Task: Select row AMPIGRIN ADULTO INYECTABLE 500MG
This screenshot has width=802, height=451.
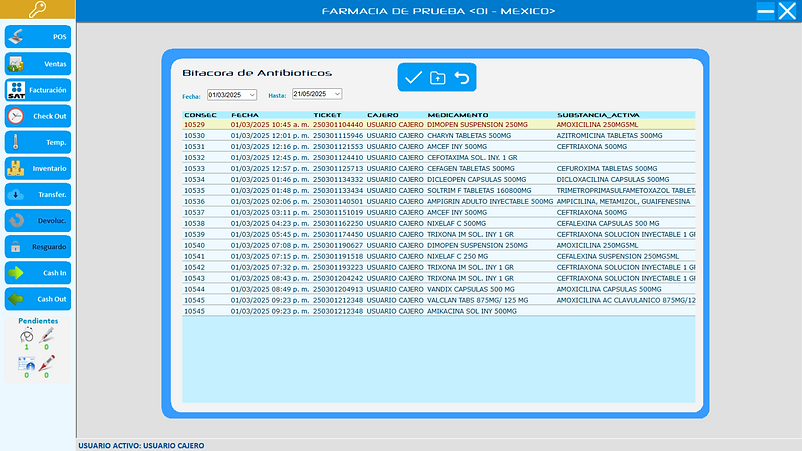Action: coord(438,201)
